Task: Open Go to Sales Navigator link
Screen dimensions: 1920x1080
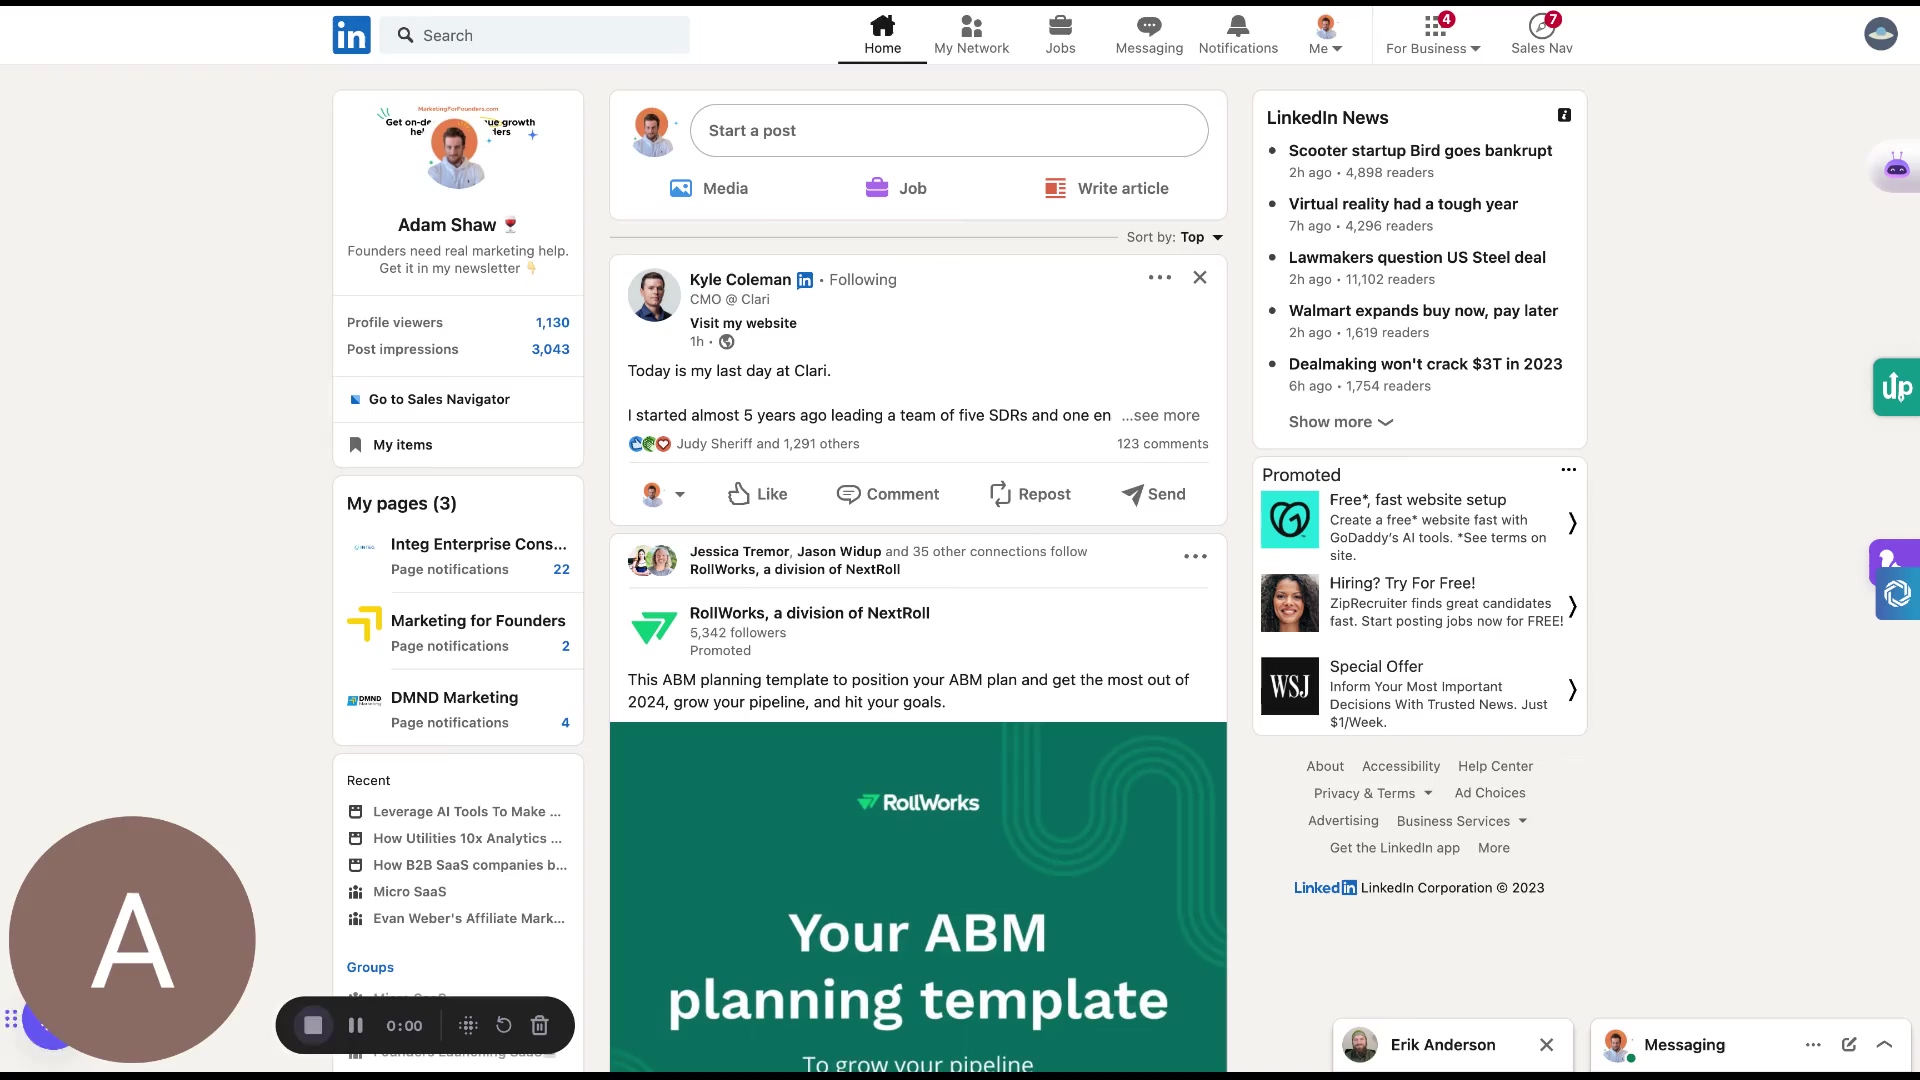Action: coord(439,399)
